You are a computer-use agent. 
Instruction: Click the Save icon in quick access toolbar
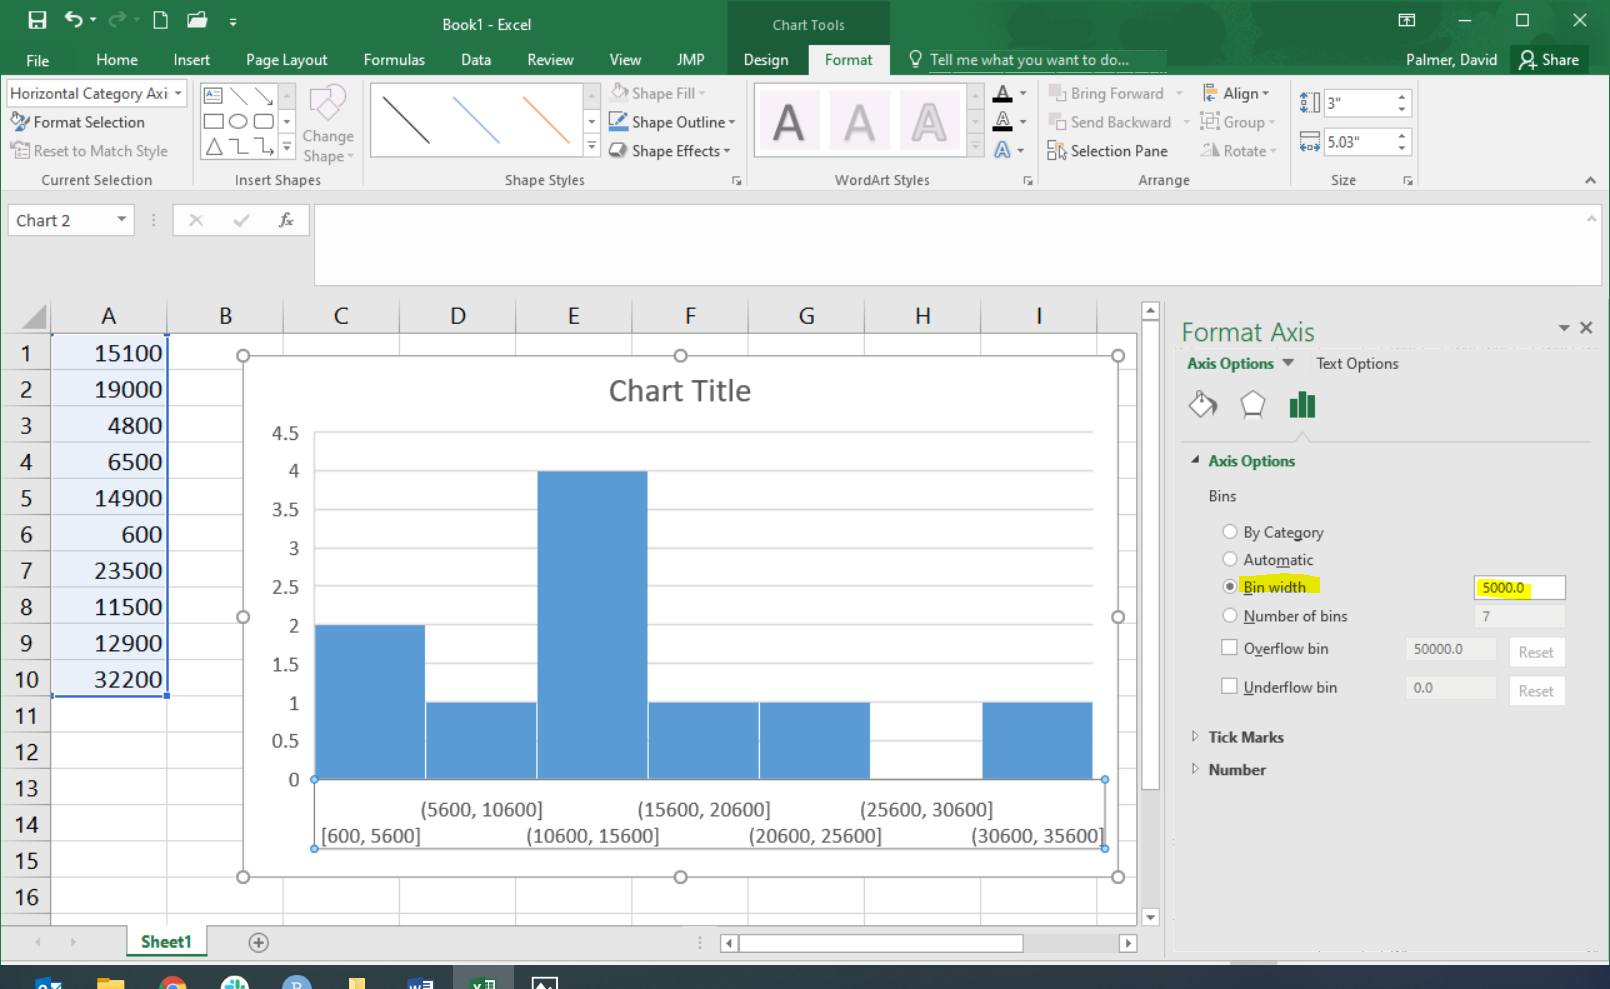(37, 20)
